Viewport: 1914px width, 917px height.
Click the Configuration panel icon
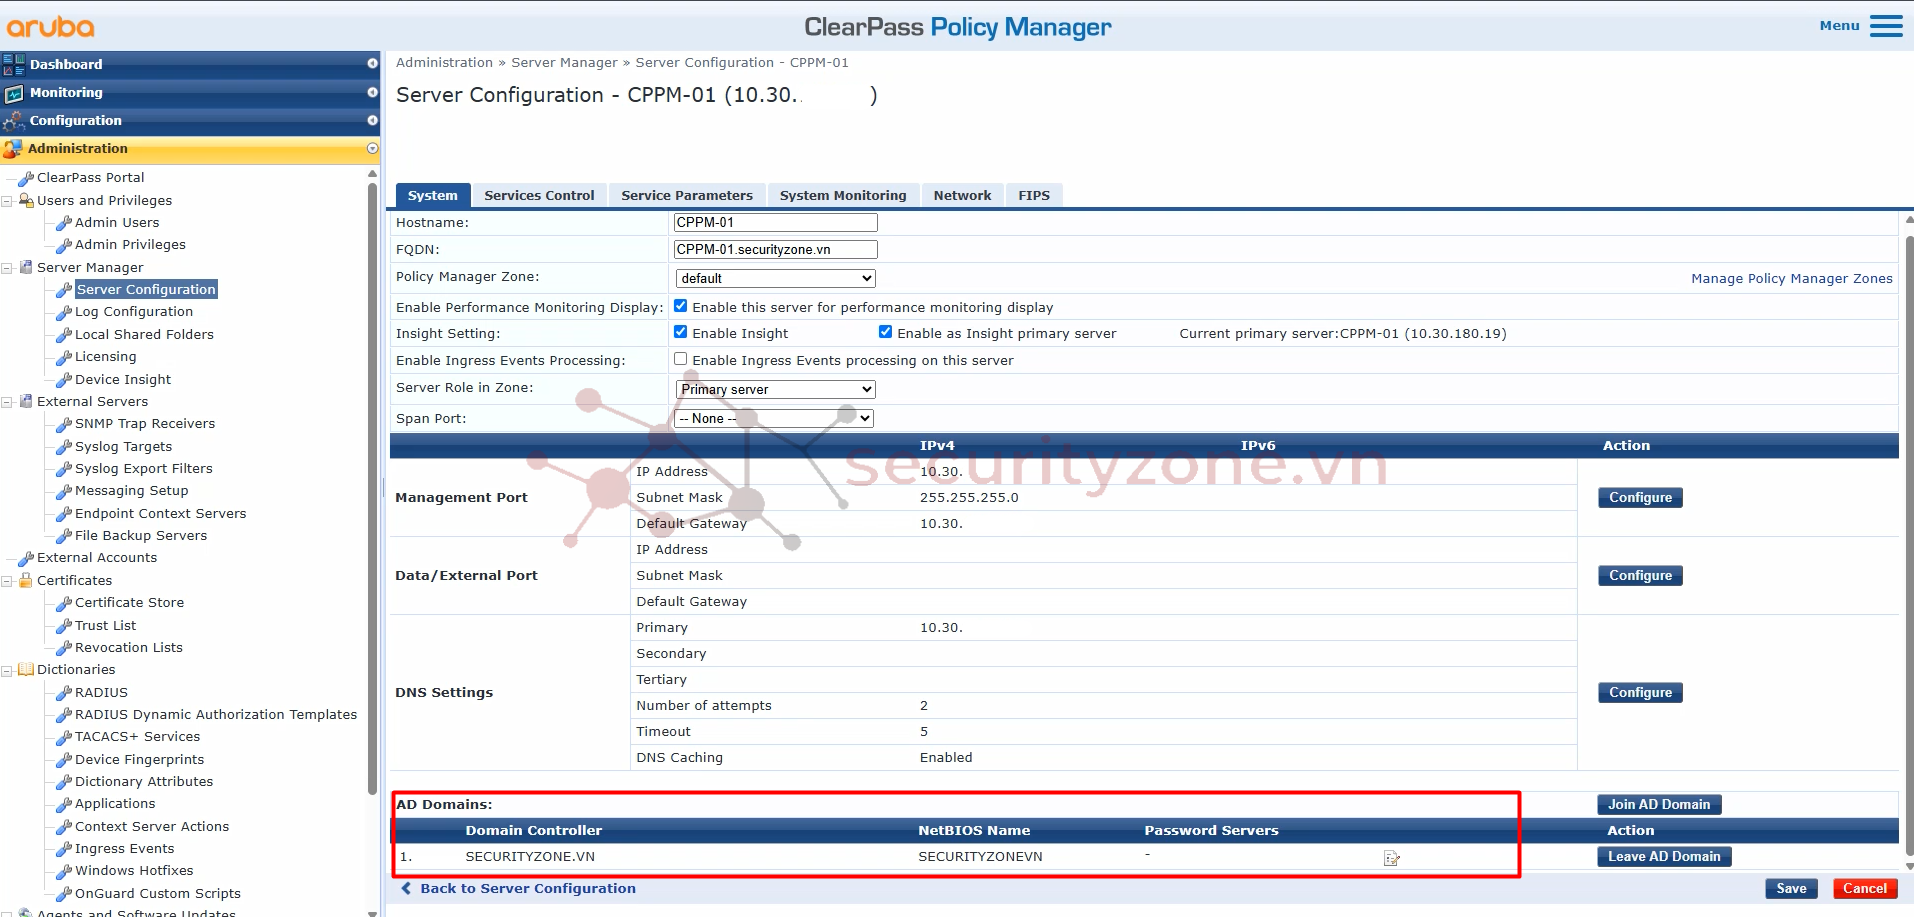14,121
